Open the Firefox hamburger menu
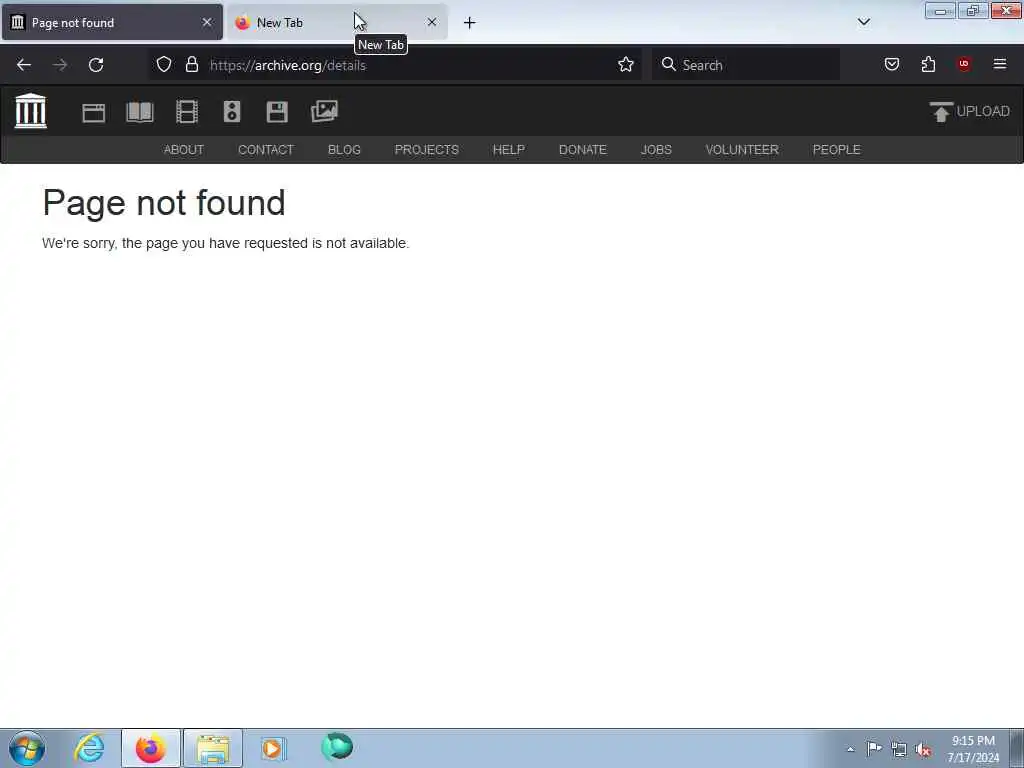Viewport: 1024px width, 768px height. (x=1000, y=64)
